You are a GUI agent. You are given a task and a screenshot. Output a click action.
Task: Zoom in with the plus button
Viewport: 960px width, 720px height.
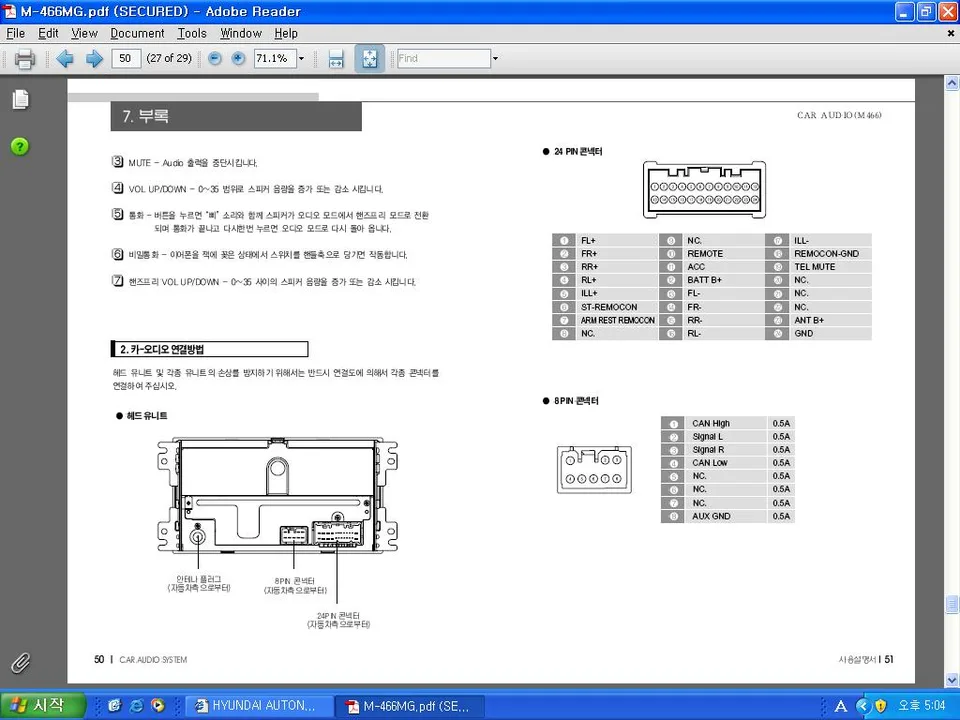pyautogui.click(x=238, y=58)
